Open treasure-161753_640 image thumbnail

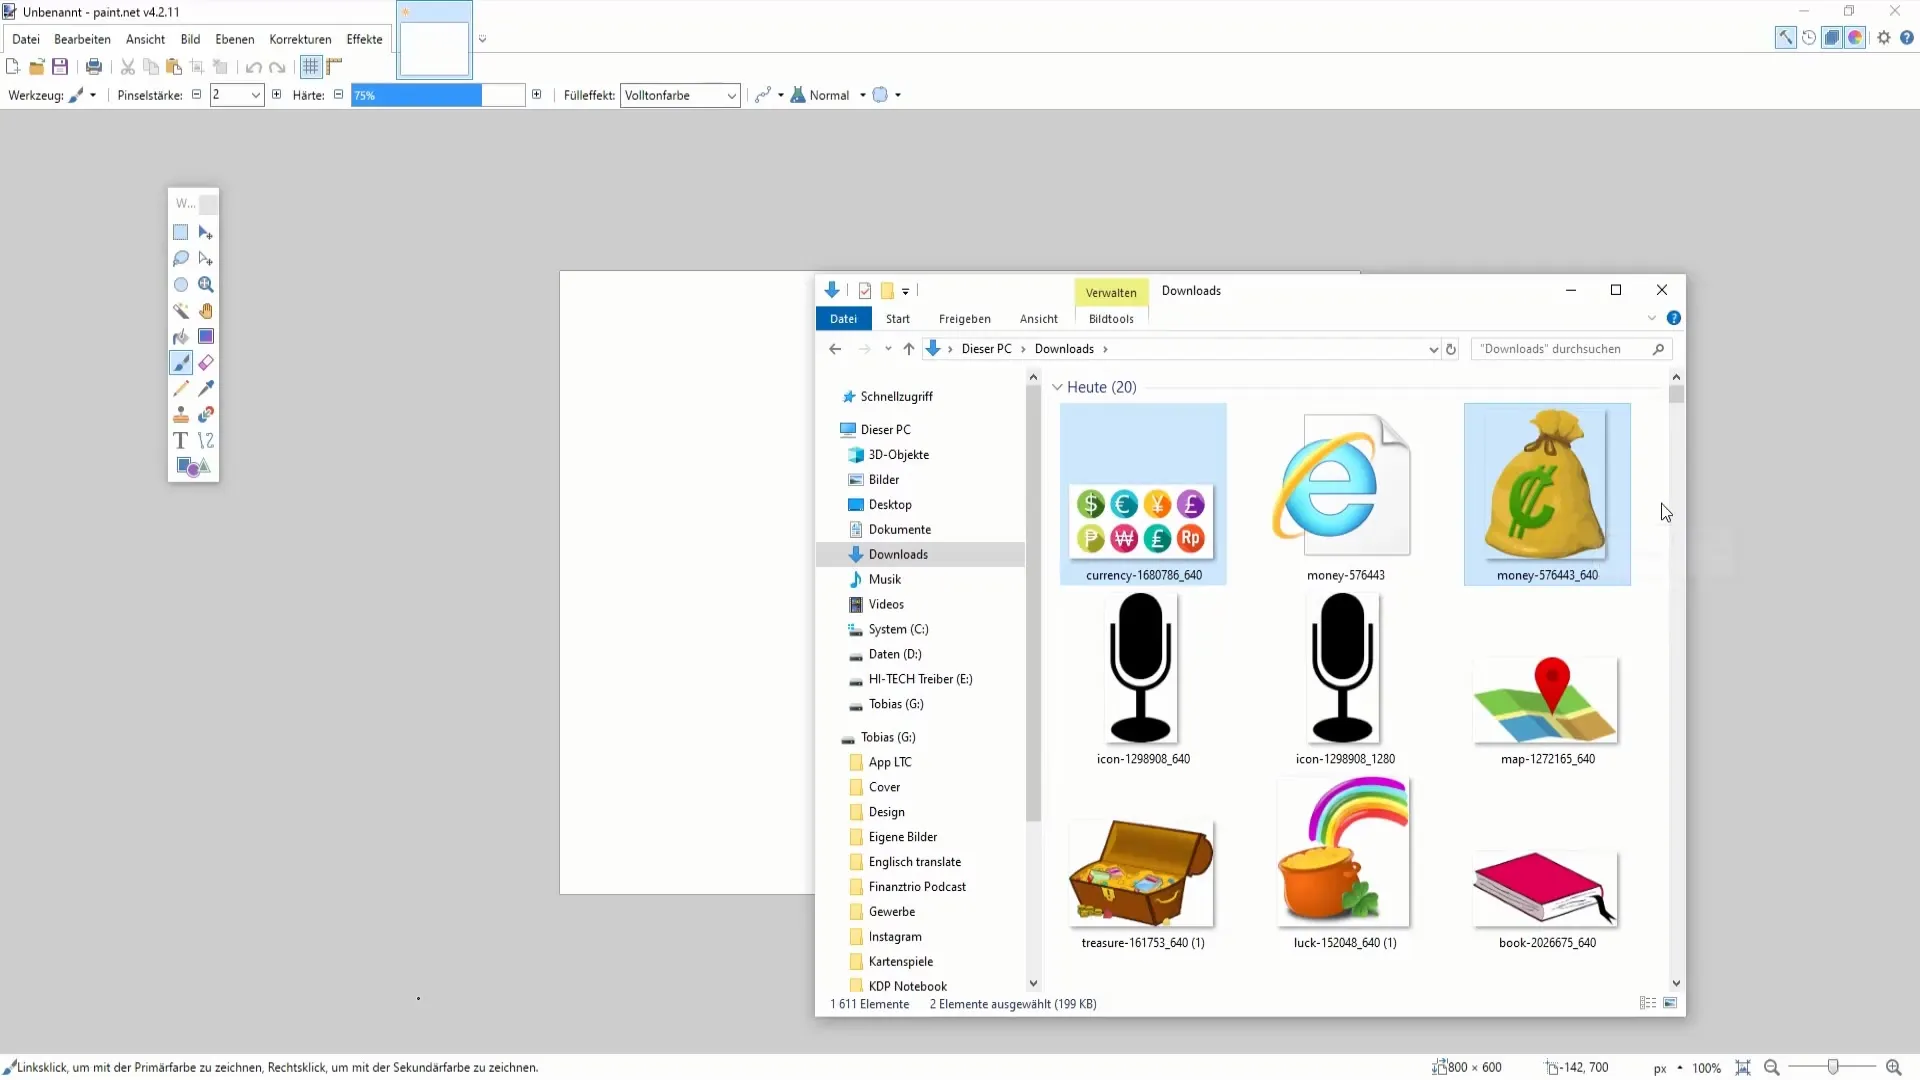[x=1142, y=870]
